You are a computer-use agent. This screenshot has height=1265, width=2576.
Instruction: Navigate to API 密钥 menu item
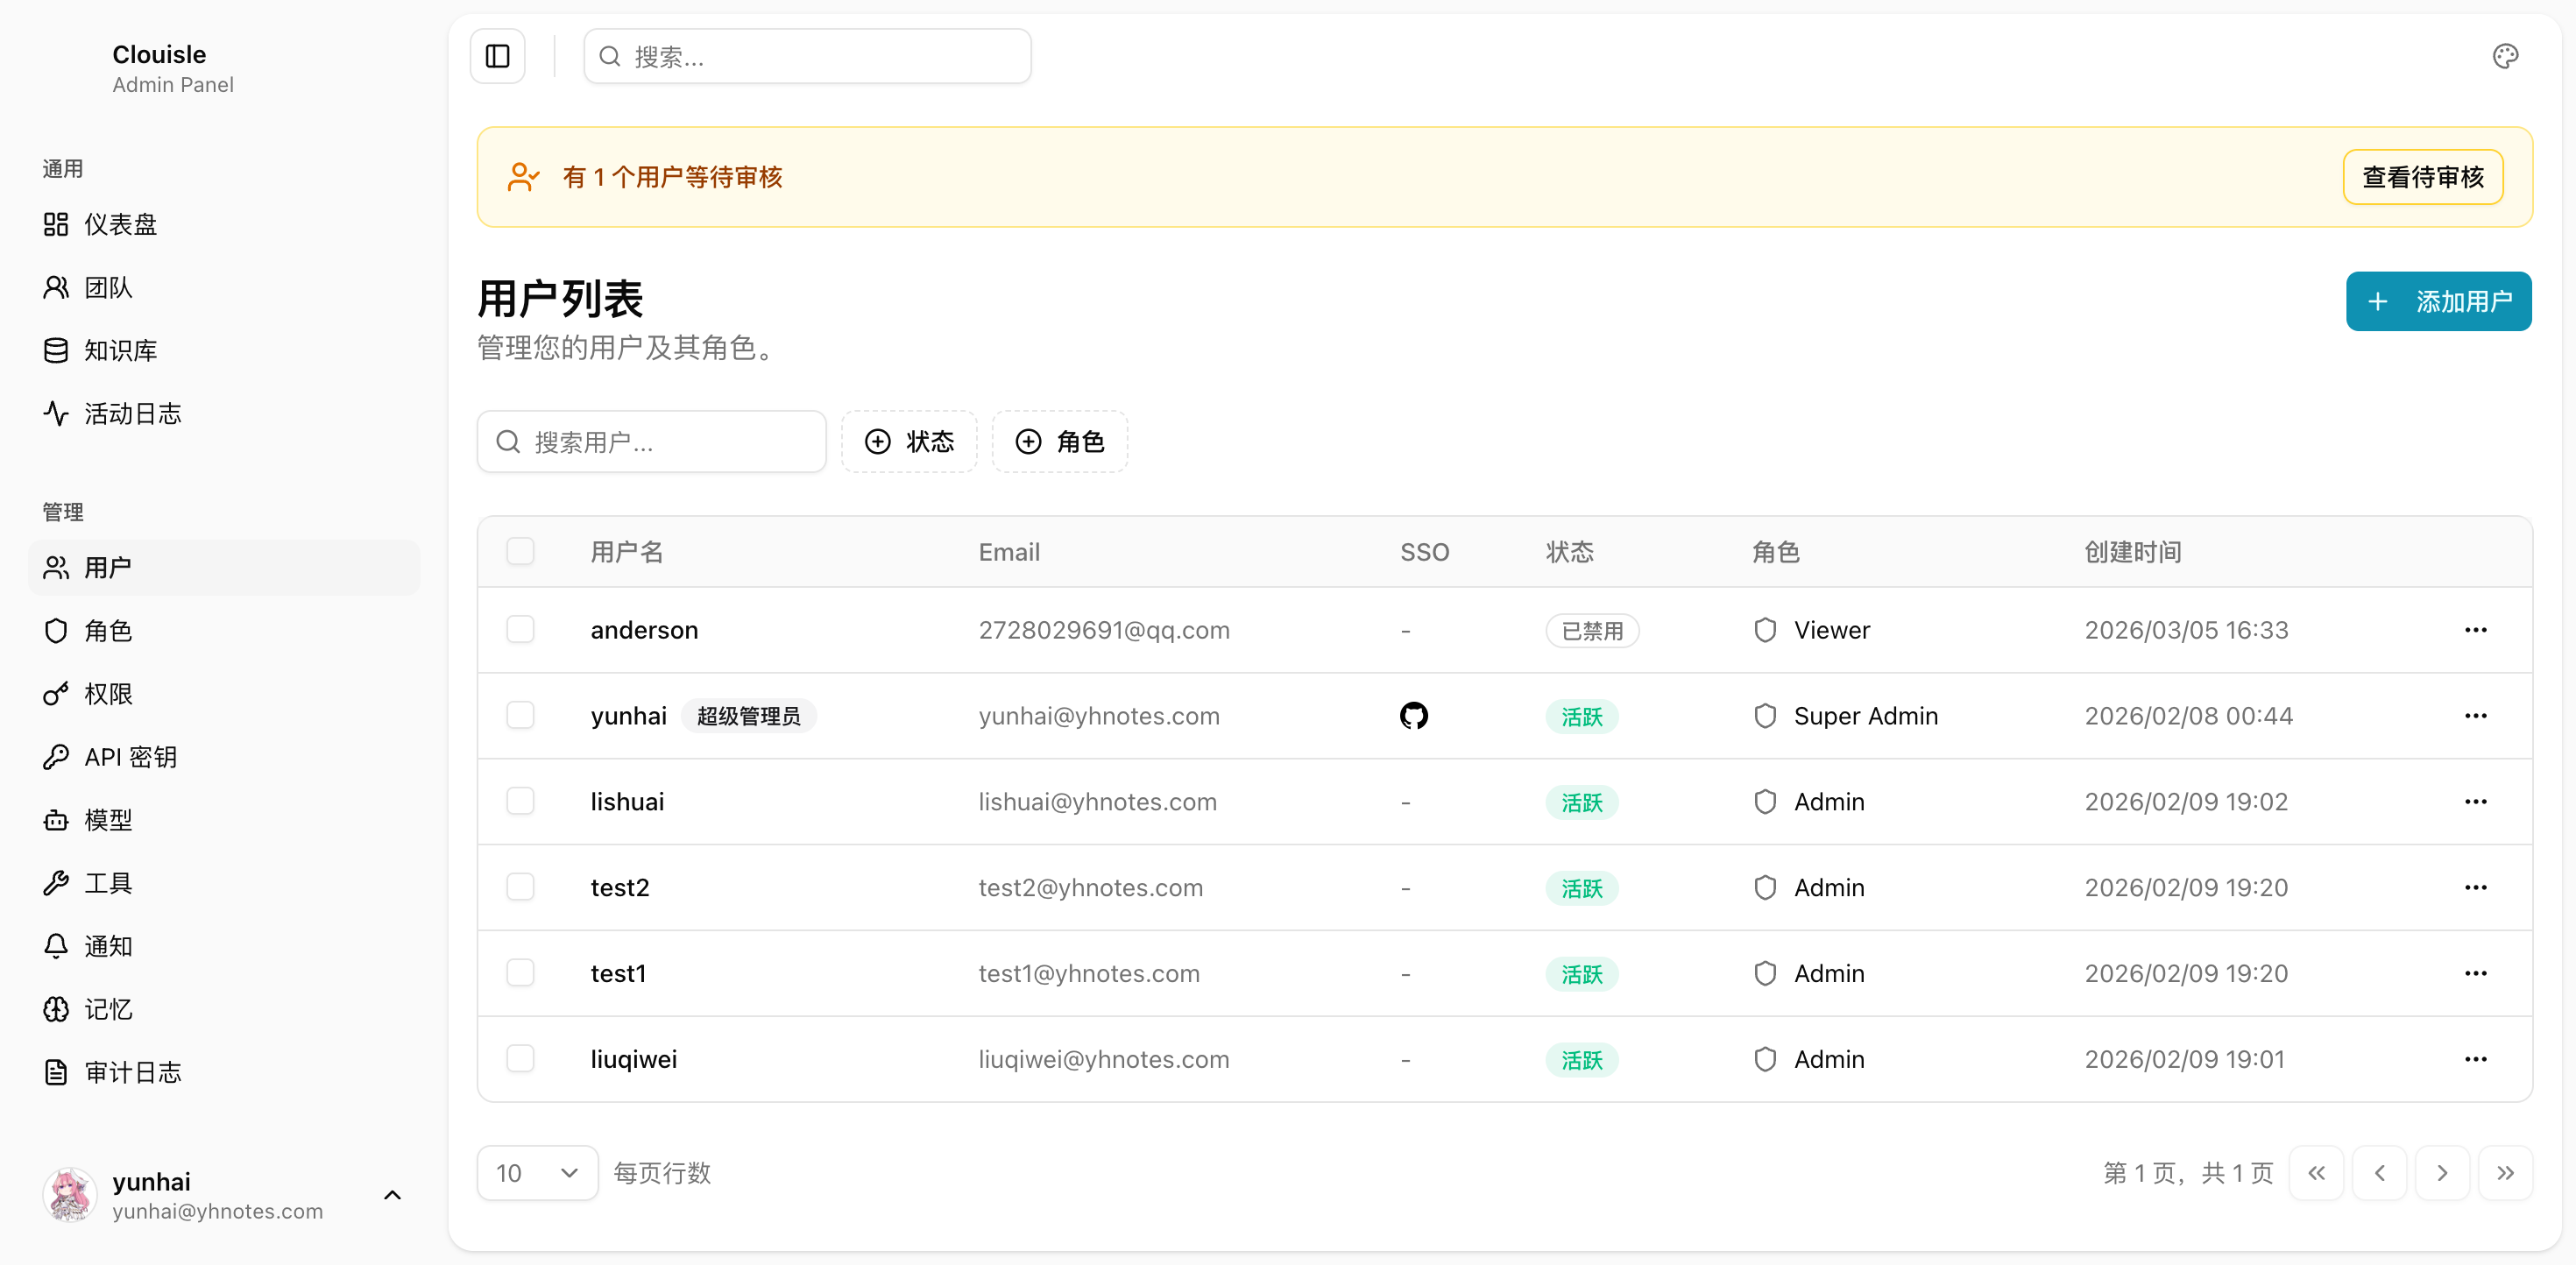click(x=130, y=757)
